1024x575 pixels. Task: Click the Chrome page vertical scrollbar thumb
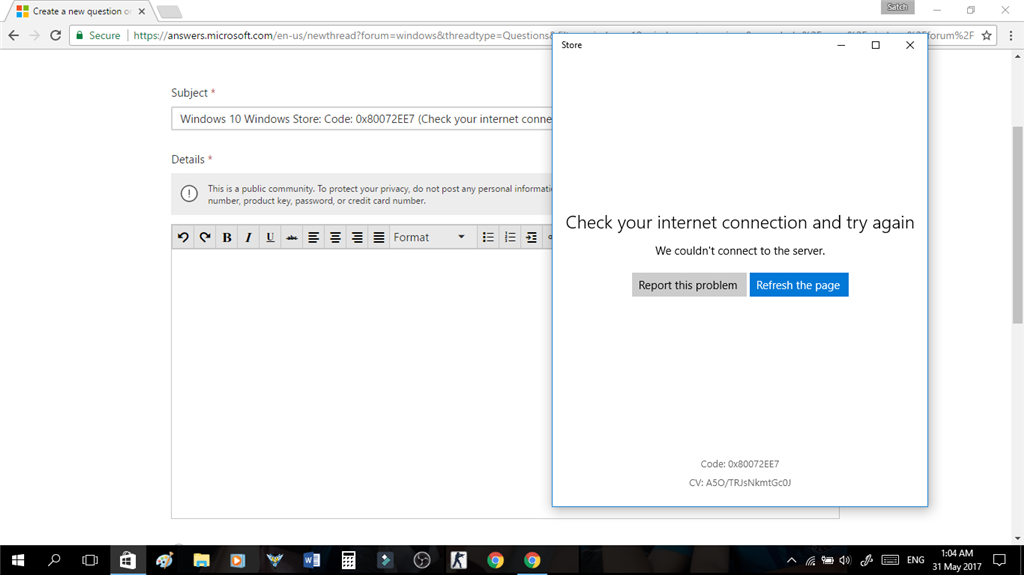click(1017, 224)
